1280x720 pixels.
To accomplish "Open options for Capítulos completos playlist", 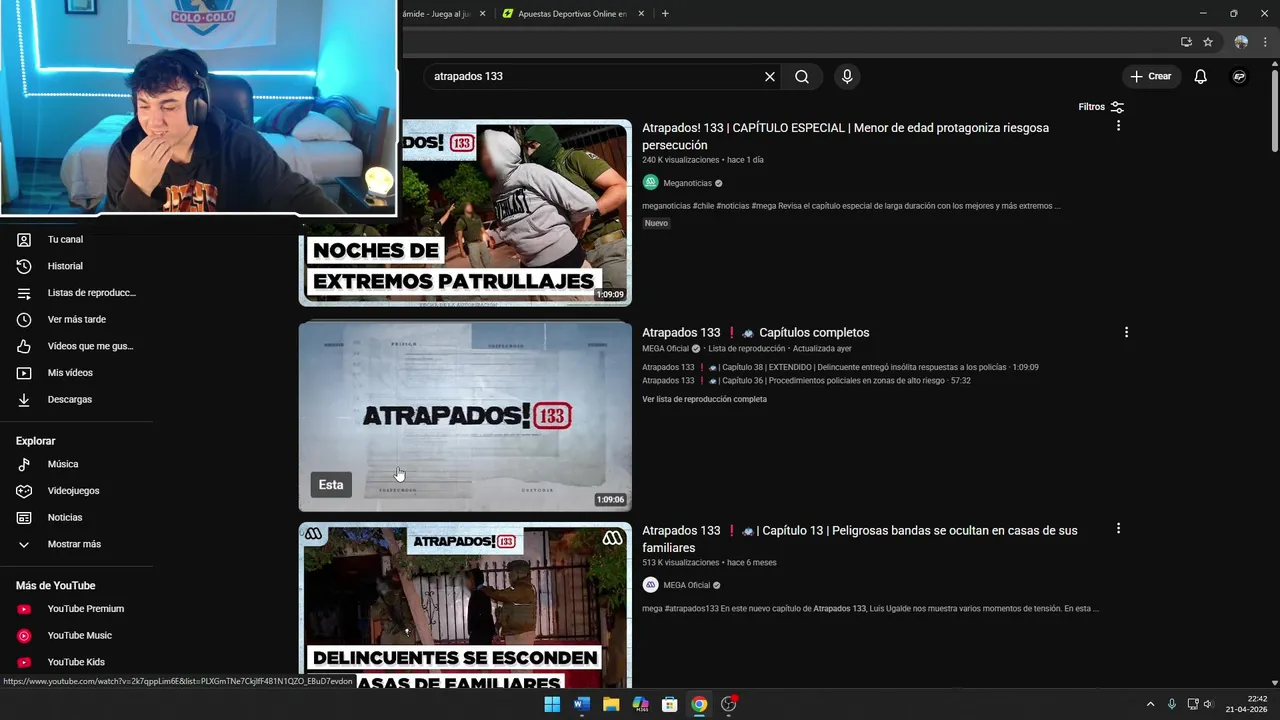I will 1126,332.
